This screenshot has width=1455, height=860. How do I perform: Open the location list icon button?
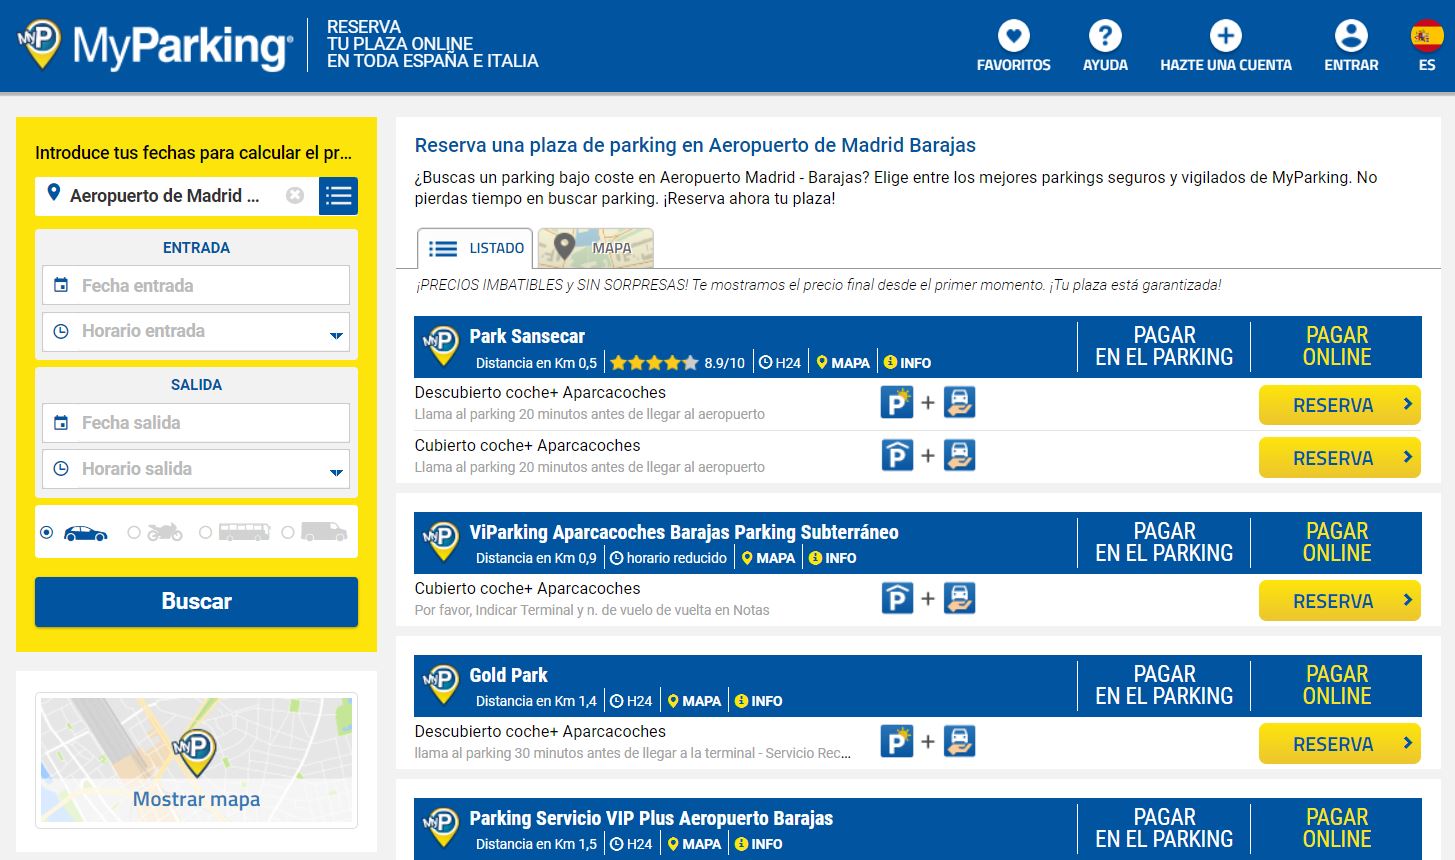[338, 196]
